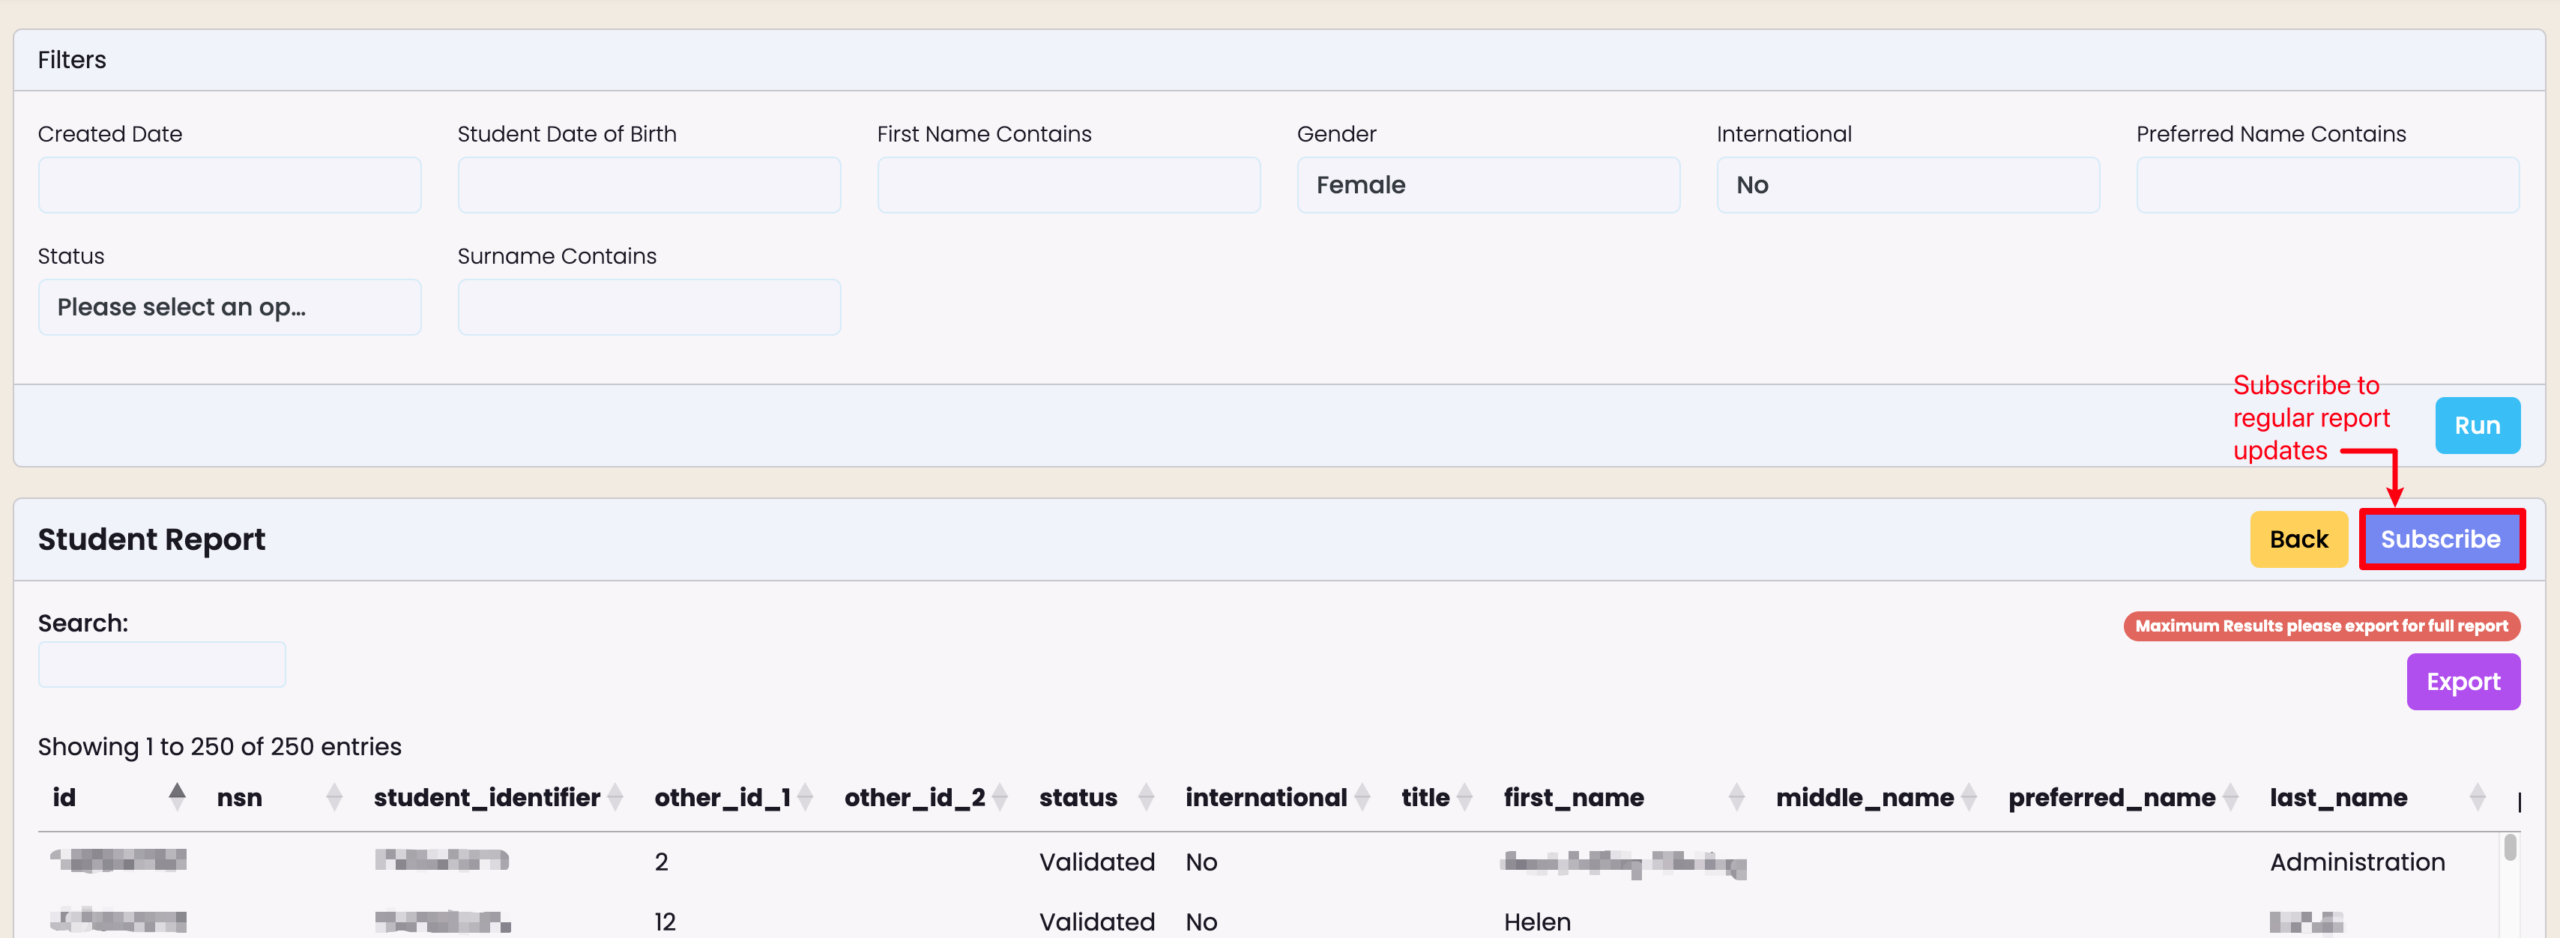The image size is (2560, 938).
Task: Click the Subscribe button
Action: [2440, 539]
